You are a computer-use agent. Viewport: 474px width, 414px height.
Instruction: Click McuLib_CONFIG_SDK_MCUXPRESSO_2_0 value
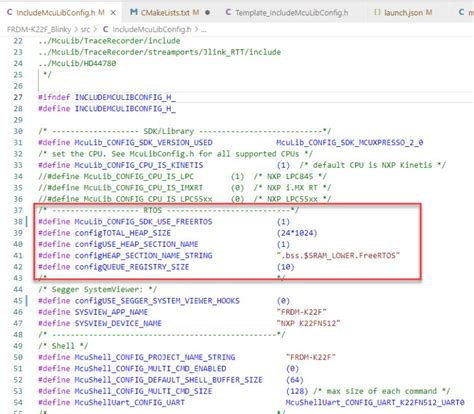coord(350,142)
